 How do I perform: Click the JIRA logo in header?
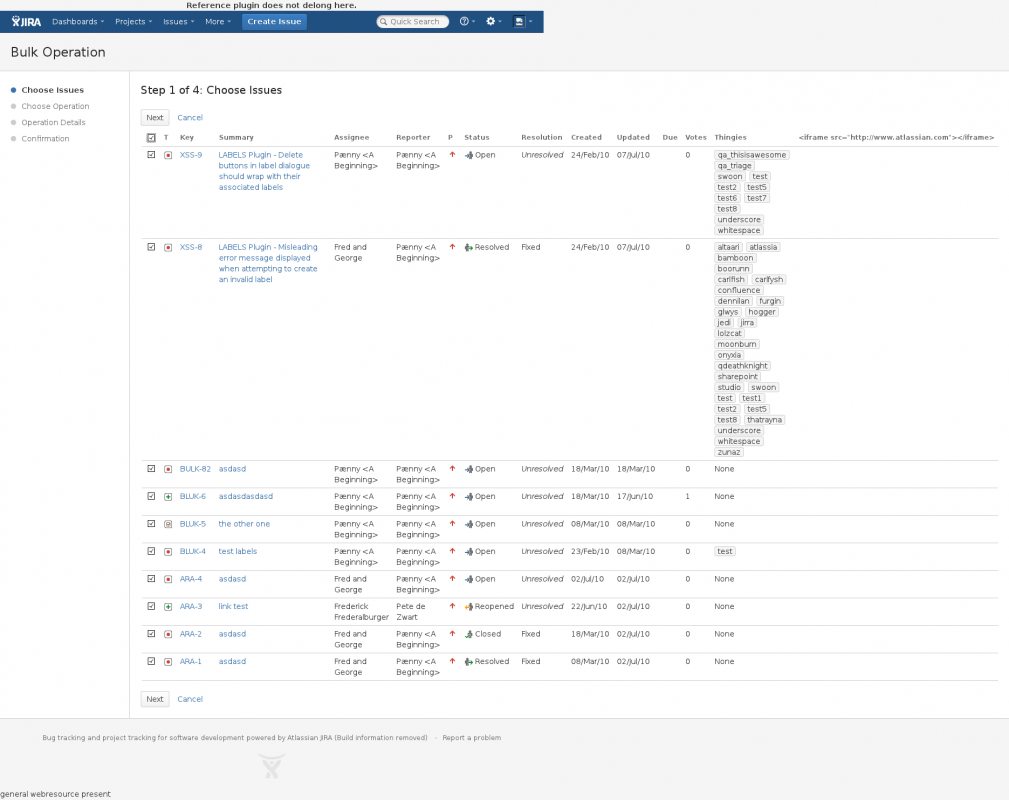(26, 21)
